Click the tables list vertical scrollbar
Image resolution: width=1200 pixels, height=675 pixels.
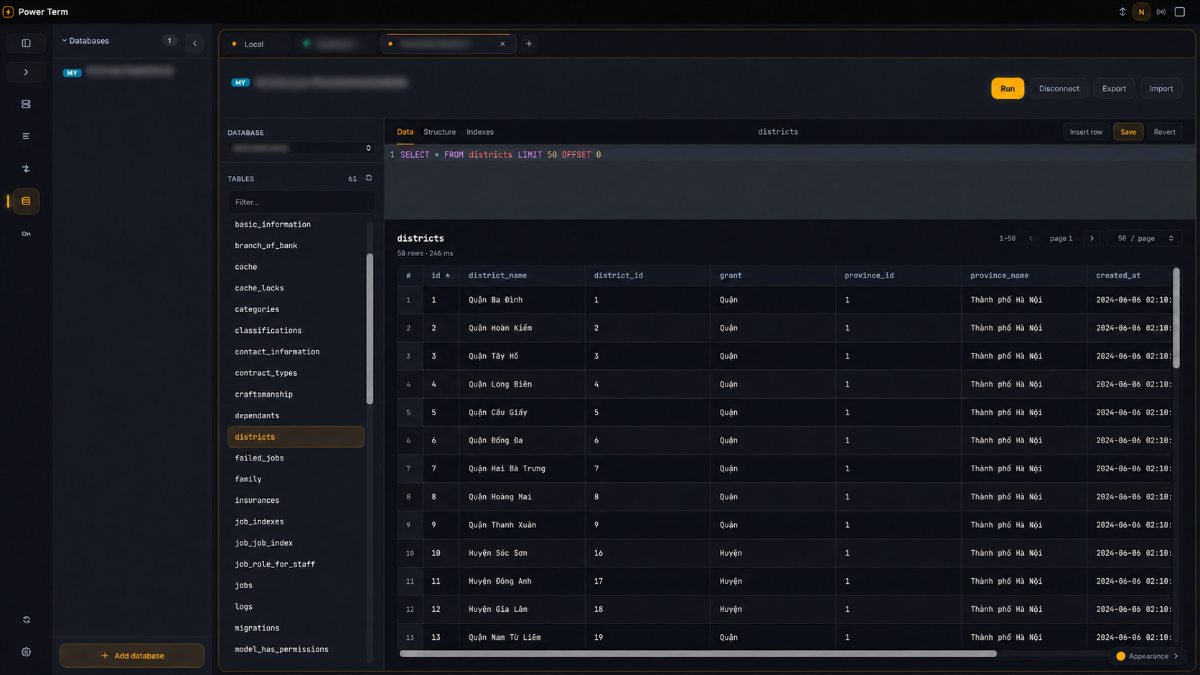point(370,328)
